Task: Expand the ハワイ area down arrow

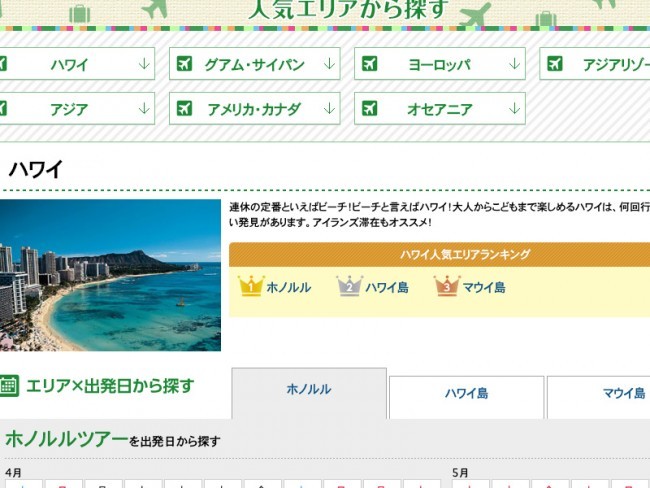Action: coord(144,65)
